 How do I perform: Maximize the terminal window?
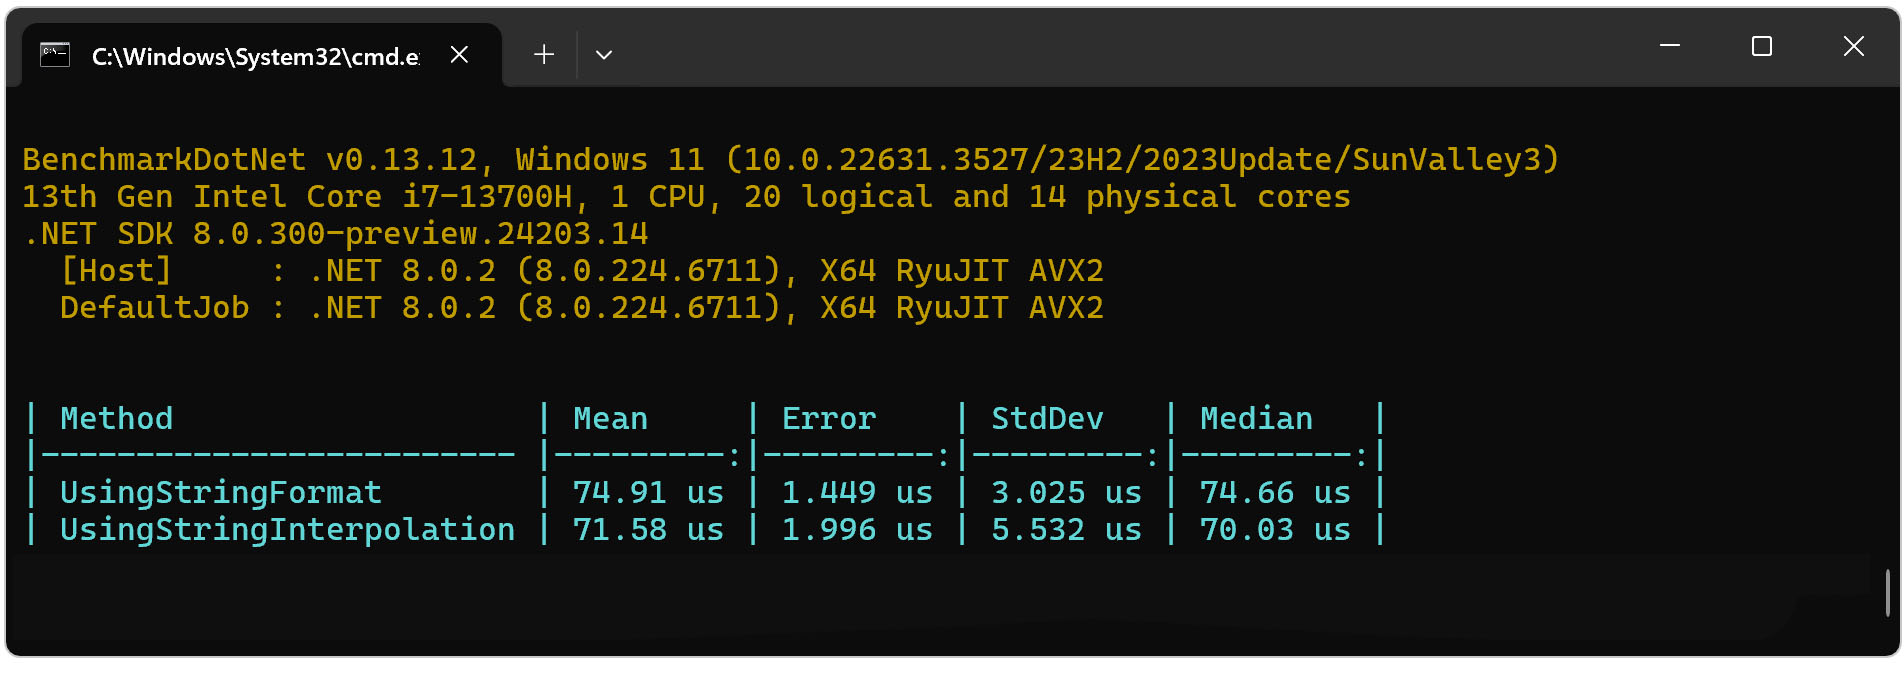1762,46
